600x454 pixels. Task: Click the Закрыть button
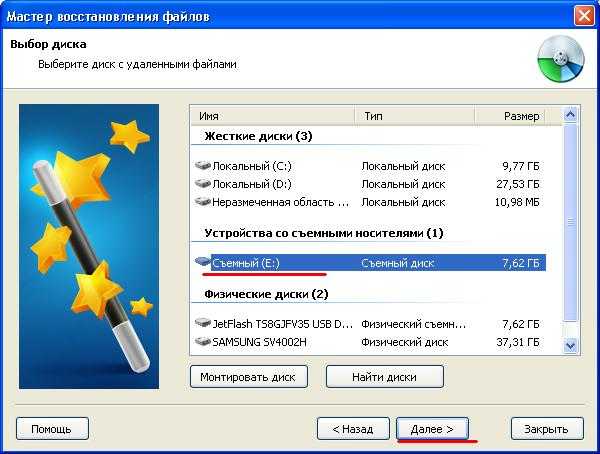tap(547, 429)
